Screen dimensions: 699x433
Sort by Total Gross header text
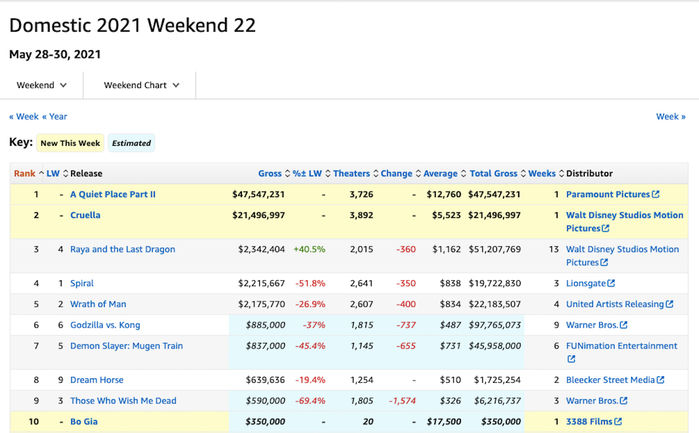tap(493, 173)
